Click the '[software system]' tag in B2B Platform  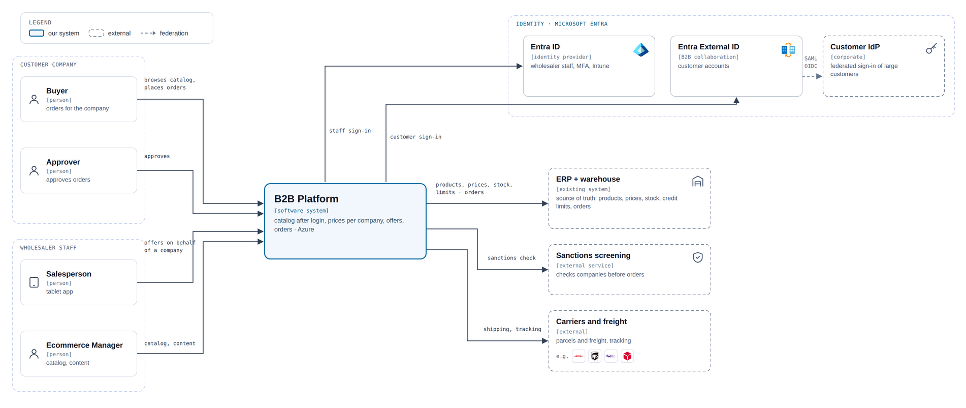[301, 211]
